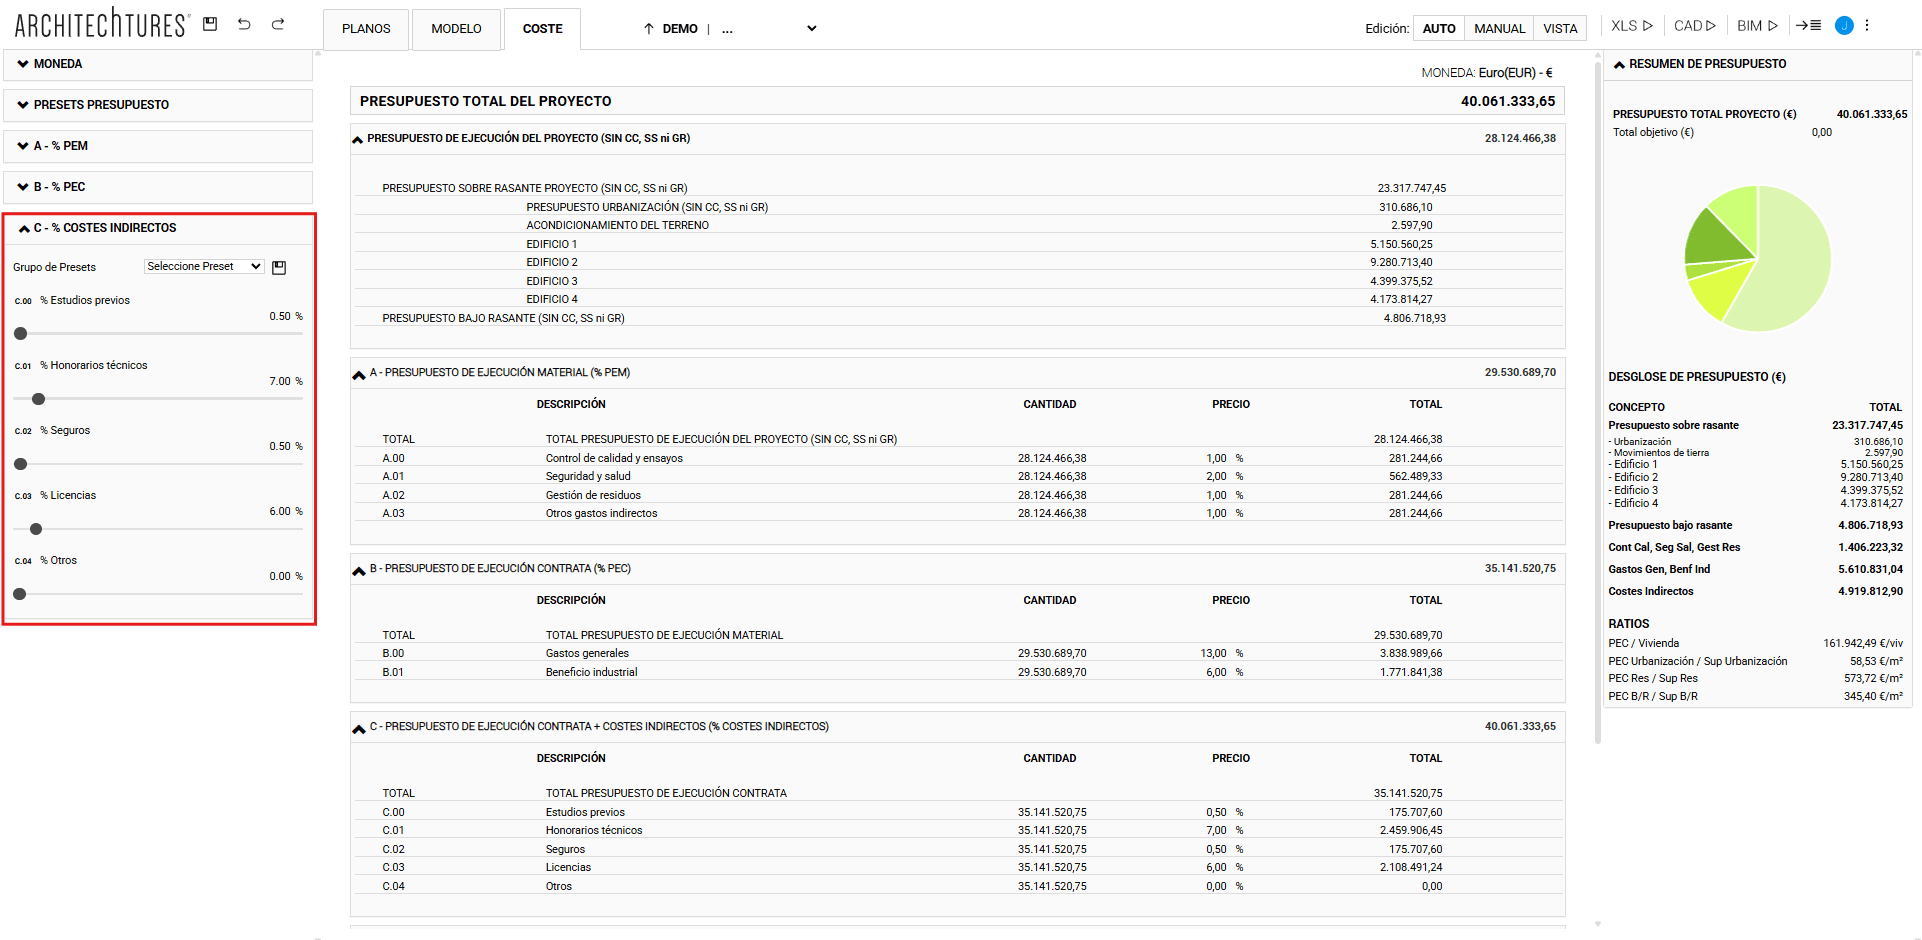The width and height of the screenshot is (1922, 940).
Task: Click the save project icon
Action: pyautogui.click(x=210, y=24)
